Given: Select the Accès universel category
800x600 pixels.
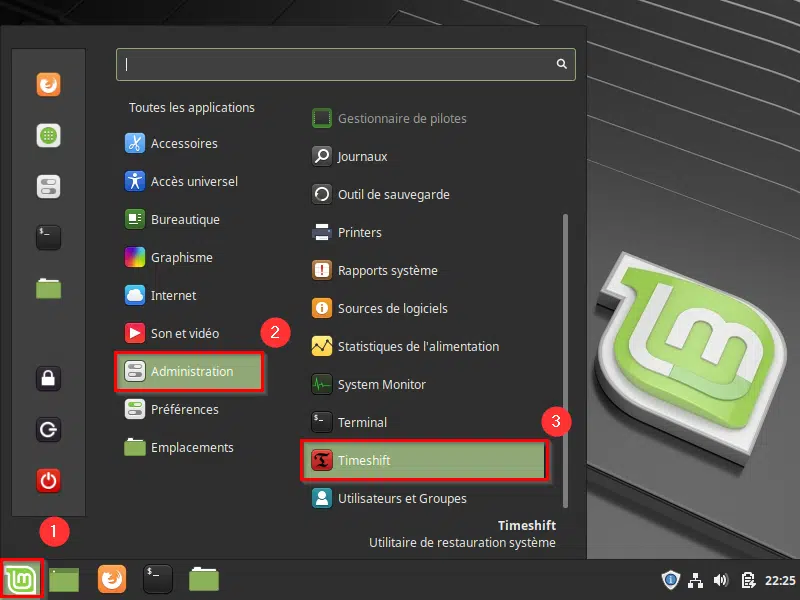Looking at the screenshot, I should click(x=191, y=182).
